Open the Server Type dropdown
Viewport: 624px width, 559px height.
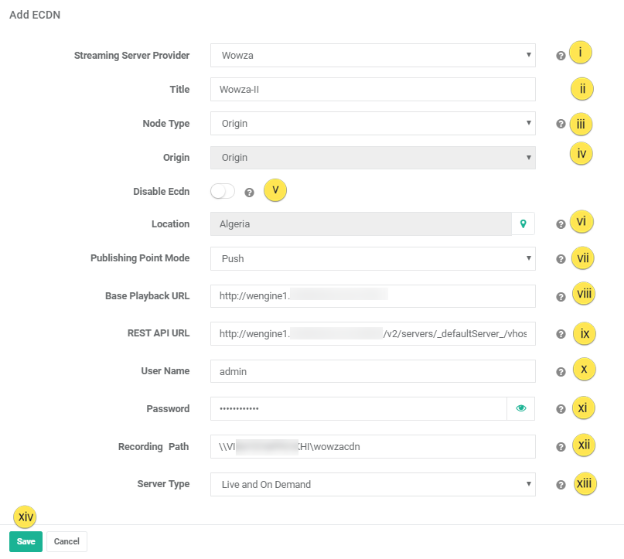(372, 485)
